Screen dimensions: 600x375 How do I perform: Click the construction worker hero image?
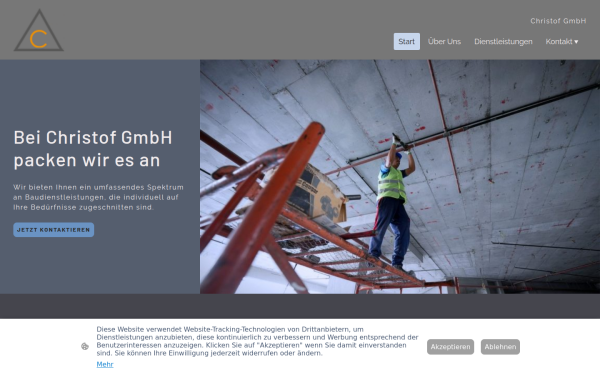400,177
